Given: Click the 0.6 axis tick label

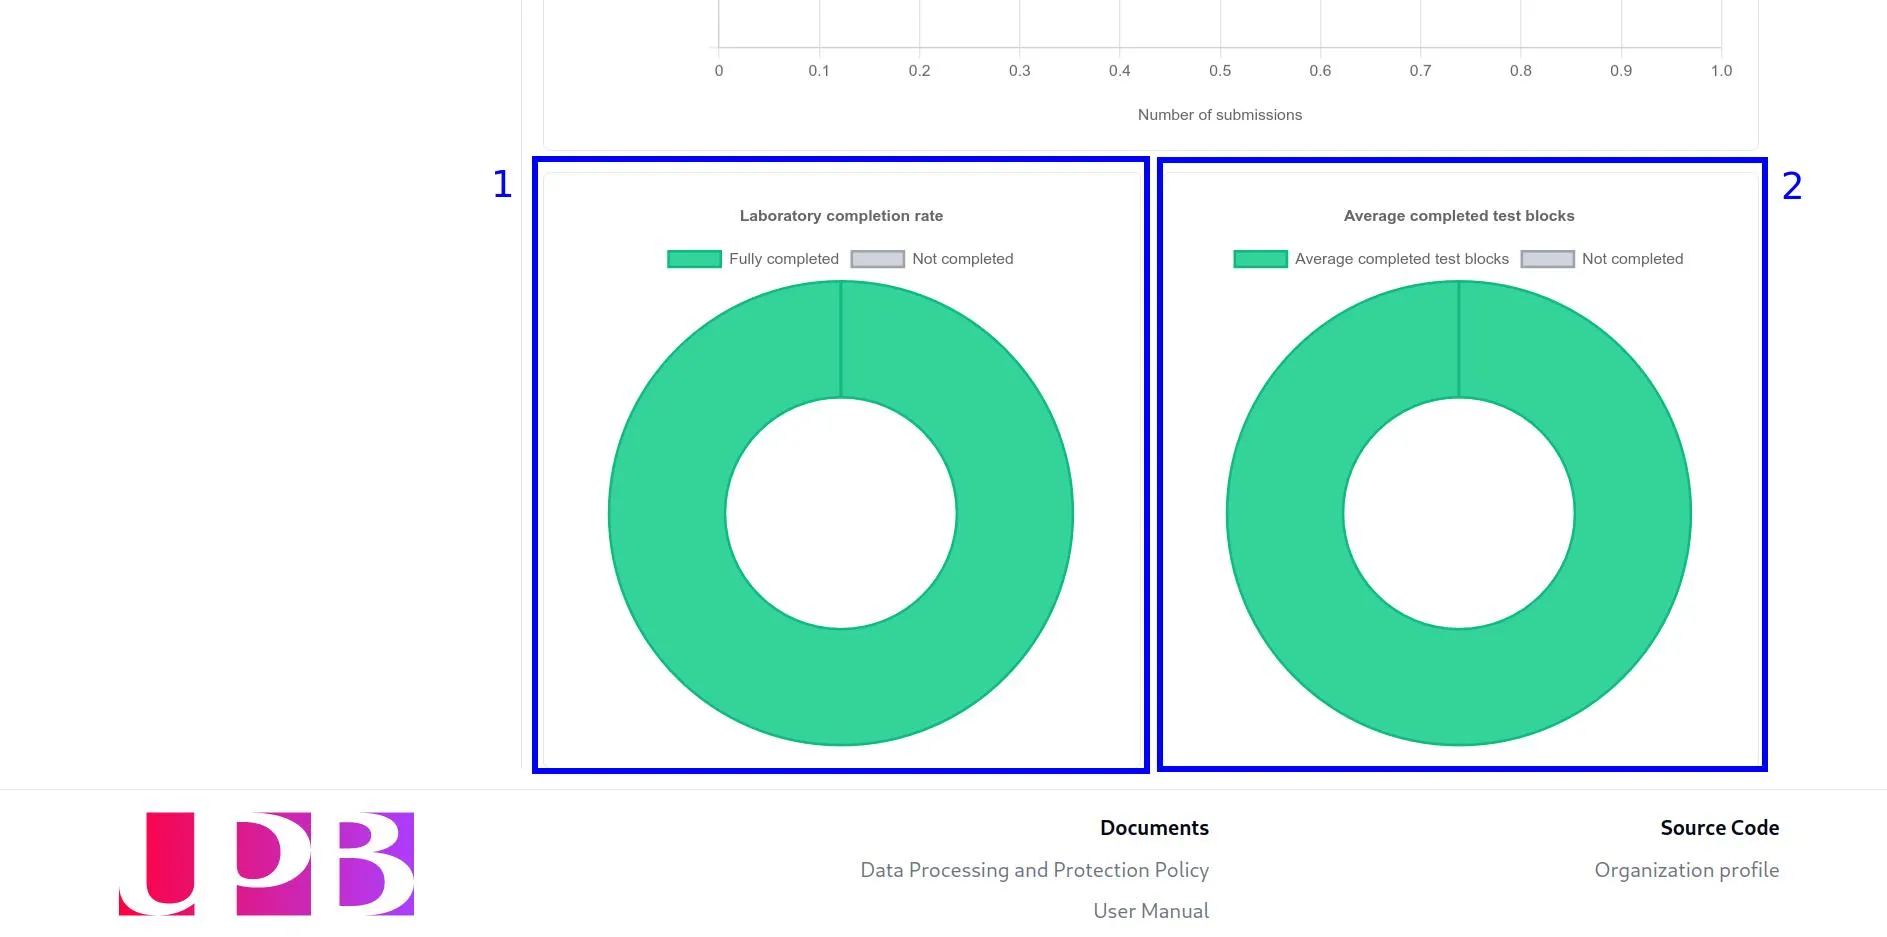Looking at the screenshot, I should point(1320,71).
